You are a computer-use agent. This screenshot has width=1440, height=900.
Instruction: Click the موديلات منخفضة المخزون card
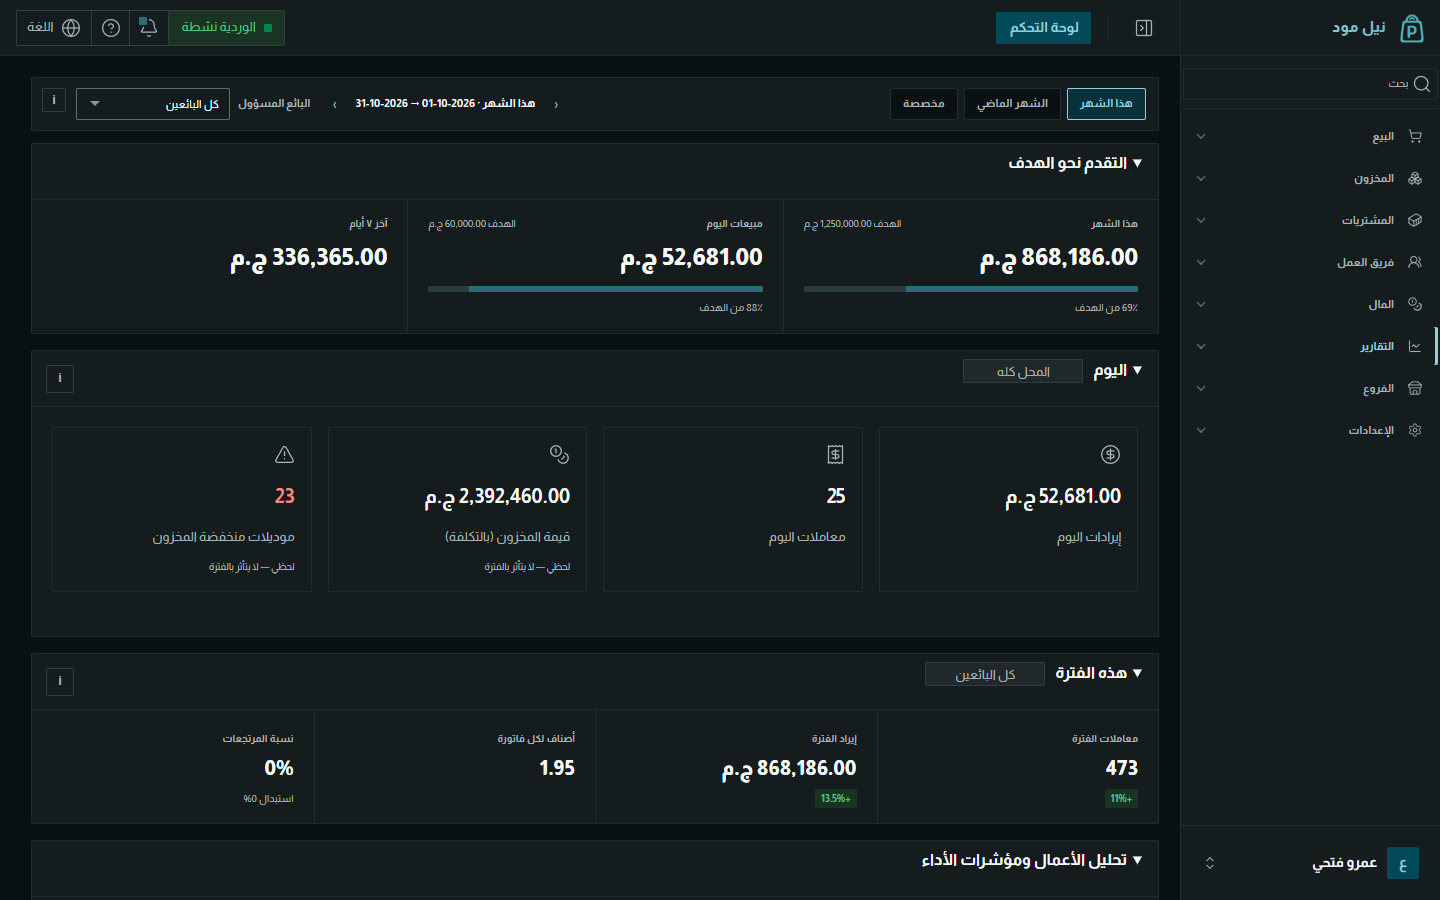182,510
